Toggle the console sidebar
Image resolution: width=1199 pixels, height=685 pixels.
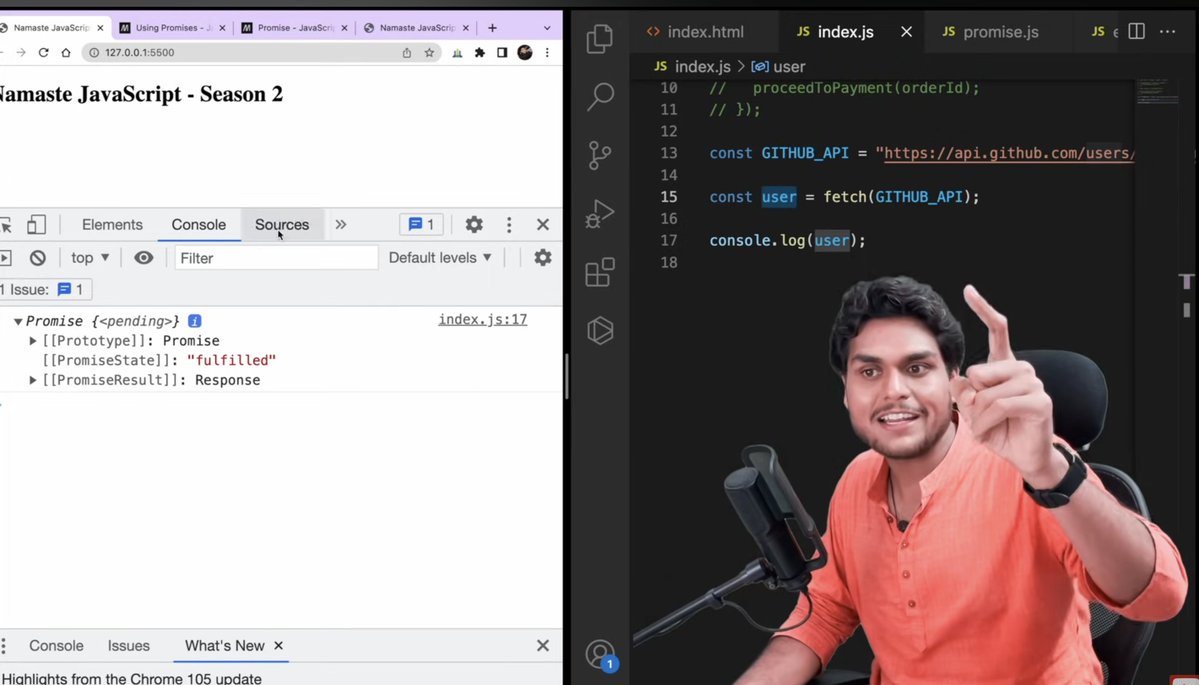coord(5,258)
